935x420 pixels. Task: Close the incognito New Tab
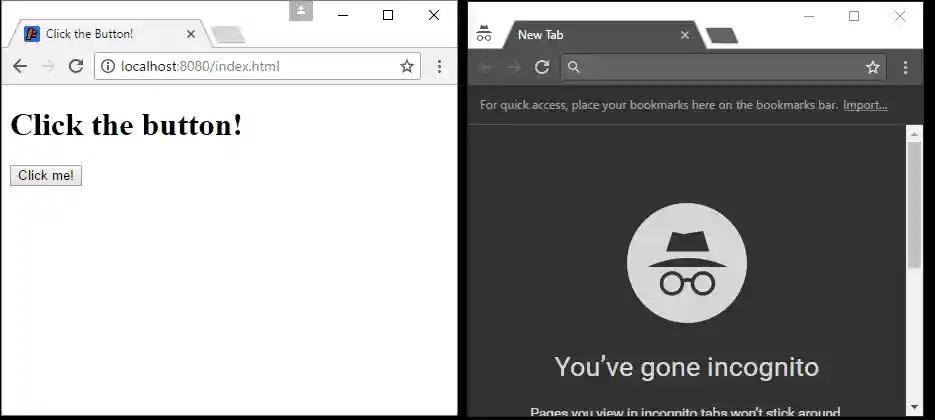tap(685, 35)
